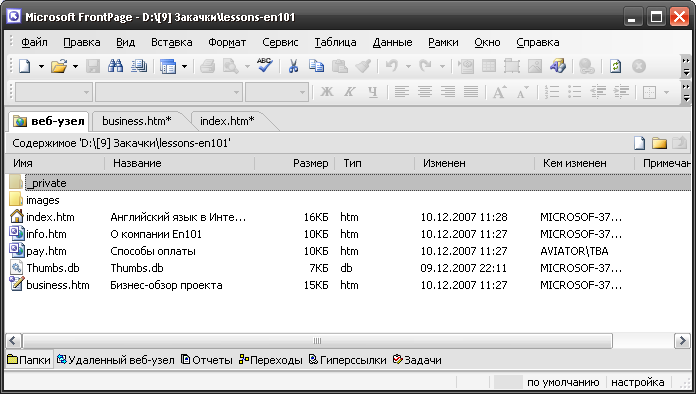The image size is (696, 394).
Task: Toggle justify alignment
Action: click(471, 92)
